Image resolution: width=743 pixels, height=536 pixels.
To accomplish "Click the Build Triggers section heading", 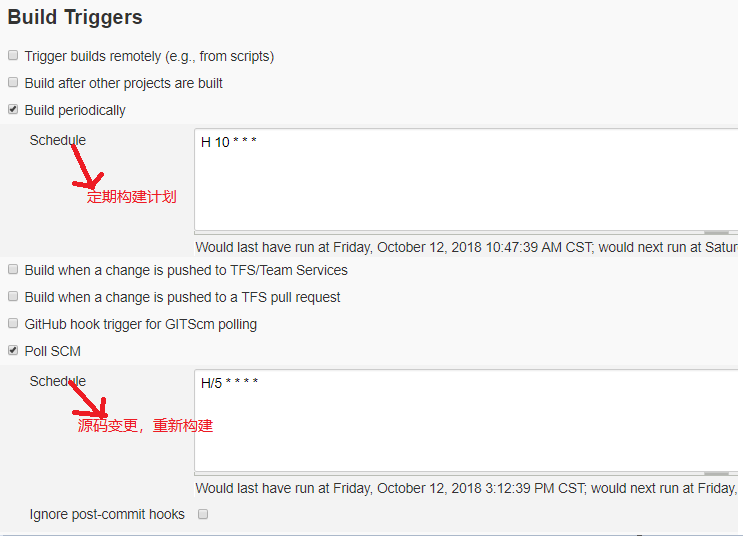I will pos(75,18).
